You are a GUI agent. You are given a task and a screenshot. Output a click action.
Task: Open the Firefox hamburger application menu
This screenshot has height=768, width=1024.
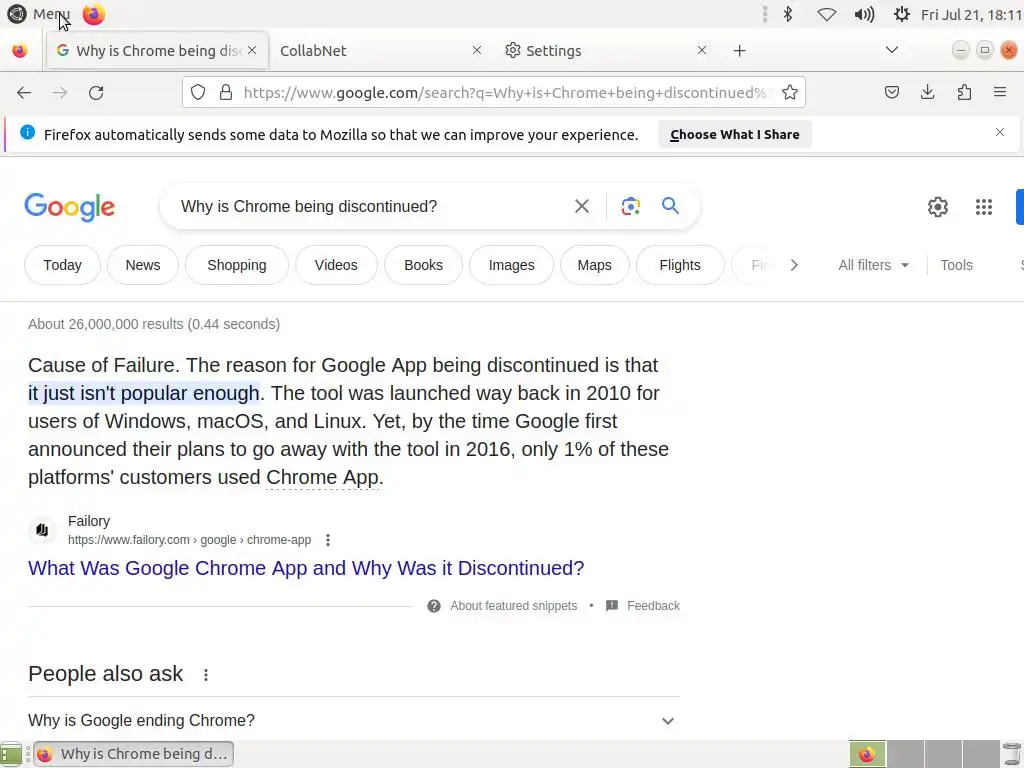coord(999,92)
